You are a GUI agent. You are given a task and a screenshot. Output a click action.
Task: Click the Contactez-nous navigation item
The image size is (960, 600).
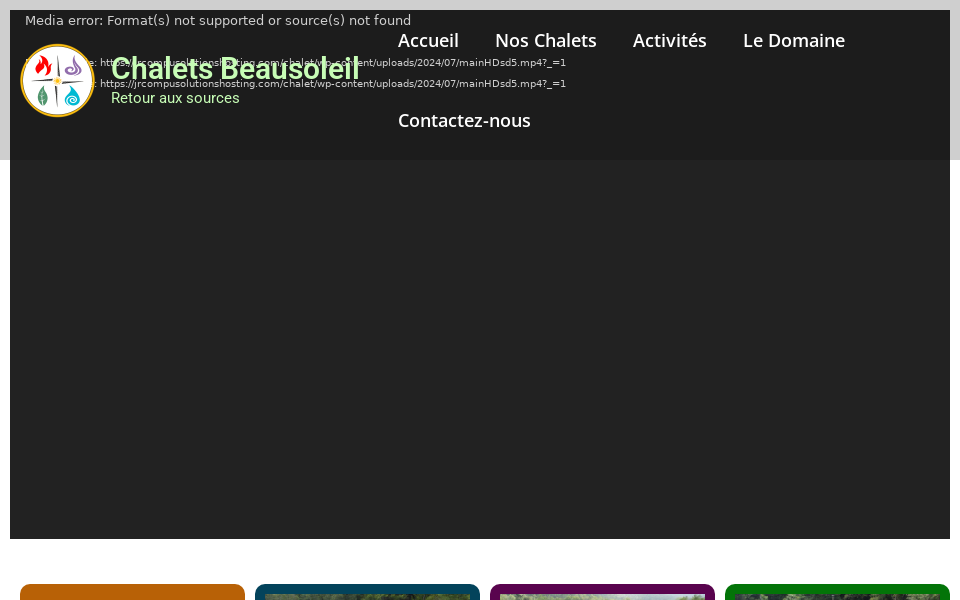[x=464, y=120]
